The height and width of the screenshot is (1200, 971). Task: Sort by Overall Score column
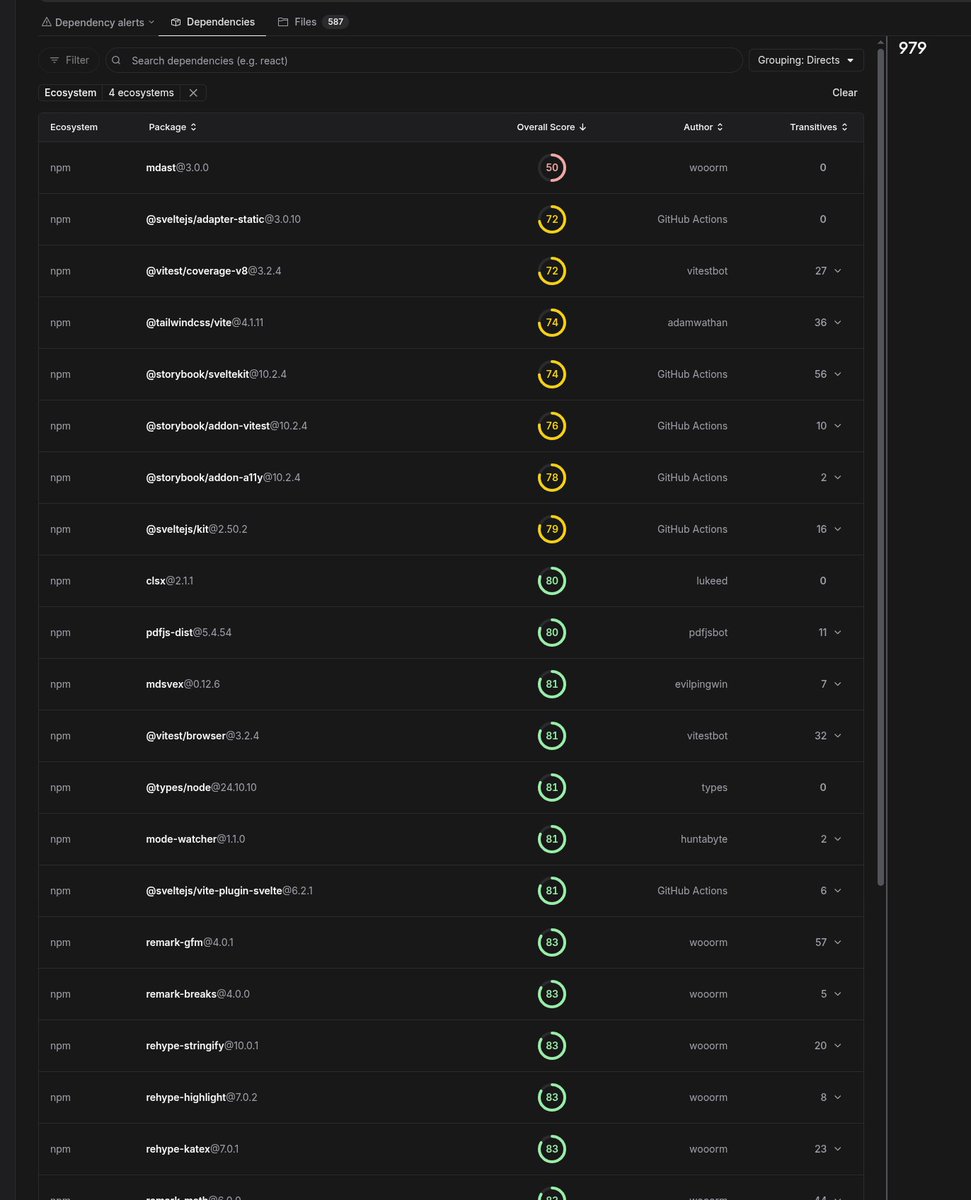(551, 127)
